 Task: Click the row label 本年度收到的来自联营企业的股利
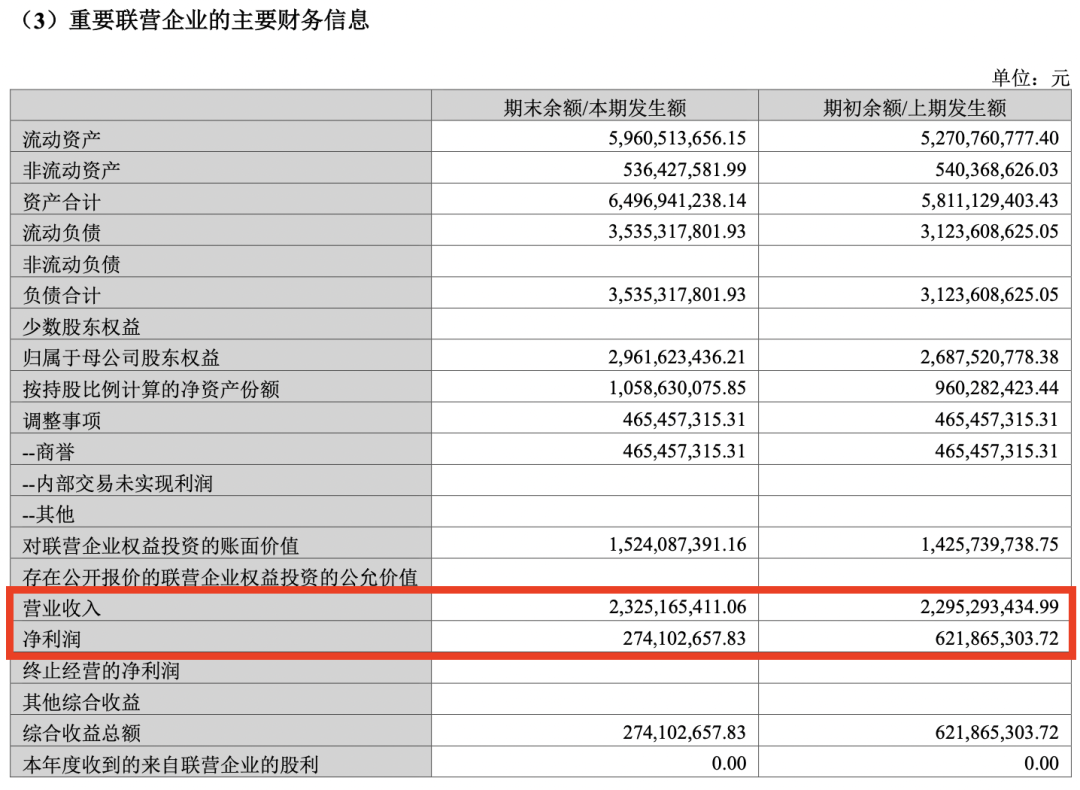171,765
